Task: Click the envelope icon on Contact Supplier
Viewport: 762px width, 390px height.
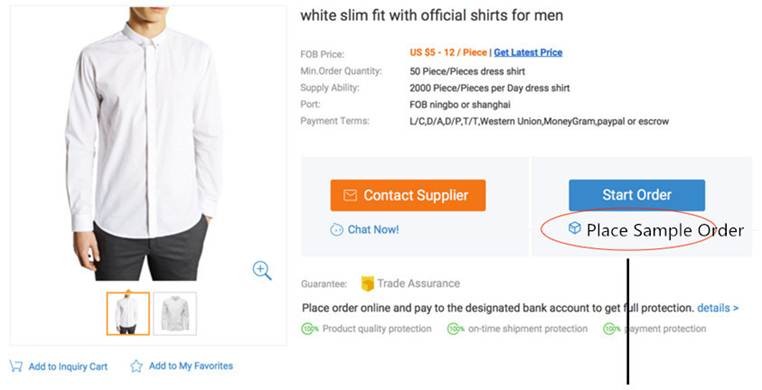Action: click(x=350, y=195)
